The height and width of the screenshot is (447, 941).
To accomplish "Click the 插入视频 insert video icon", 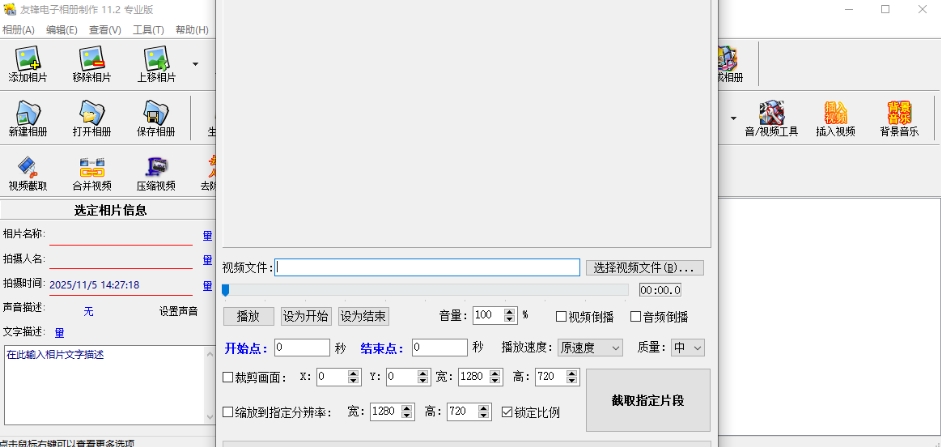I will tap(835, 118).
